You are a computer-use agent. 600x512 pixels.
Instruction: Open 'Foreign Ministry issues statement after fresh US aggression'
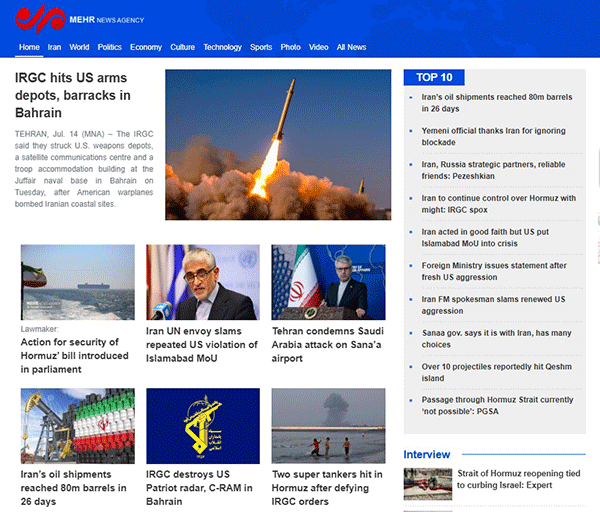pos(494,271)
